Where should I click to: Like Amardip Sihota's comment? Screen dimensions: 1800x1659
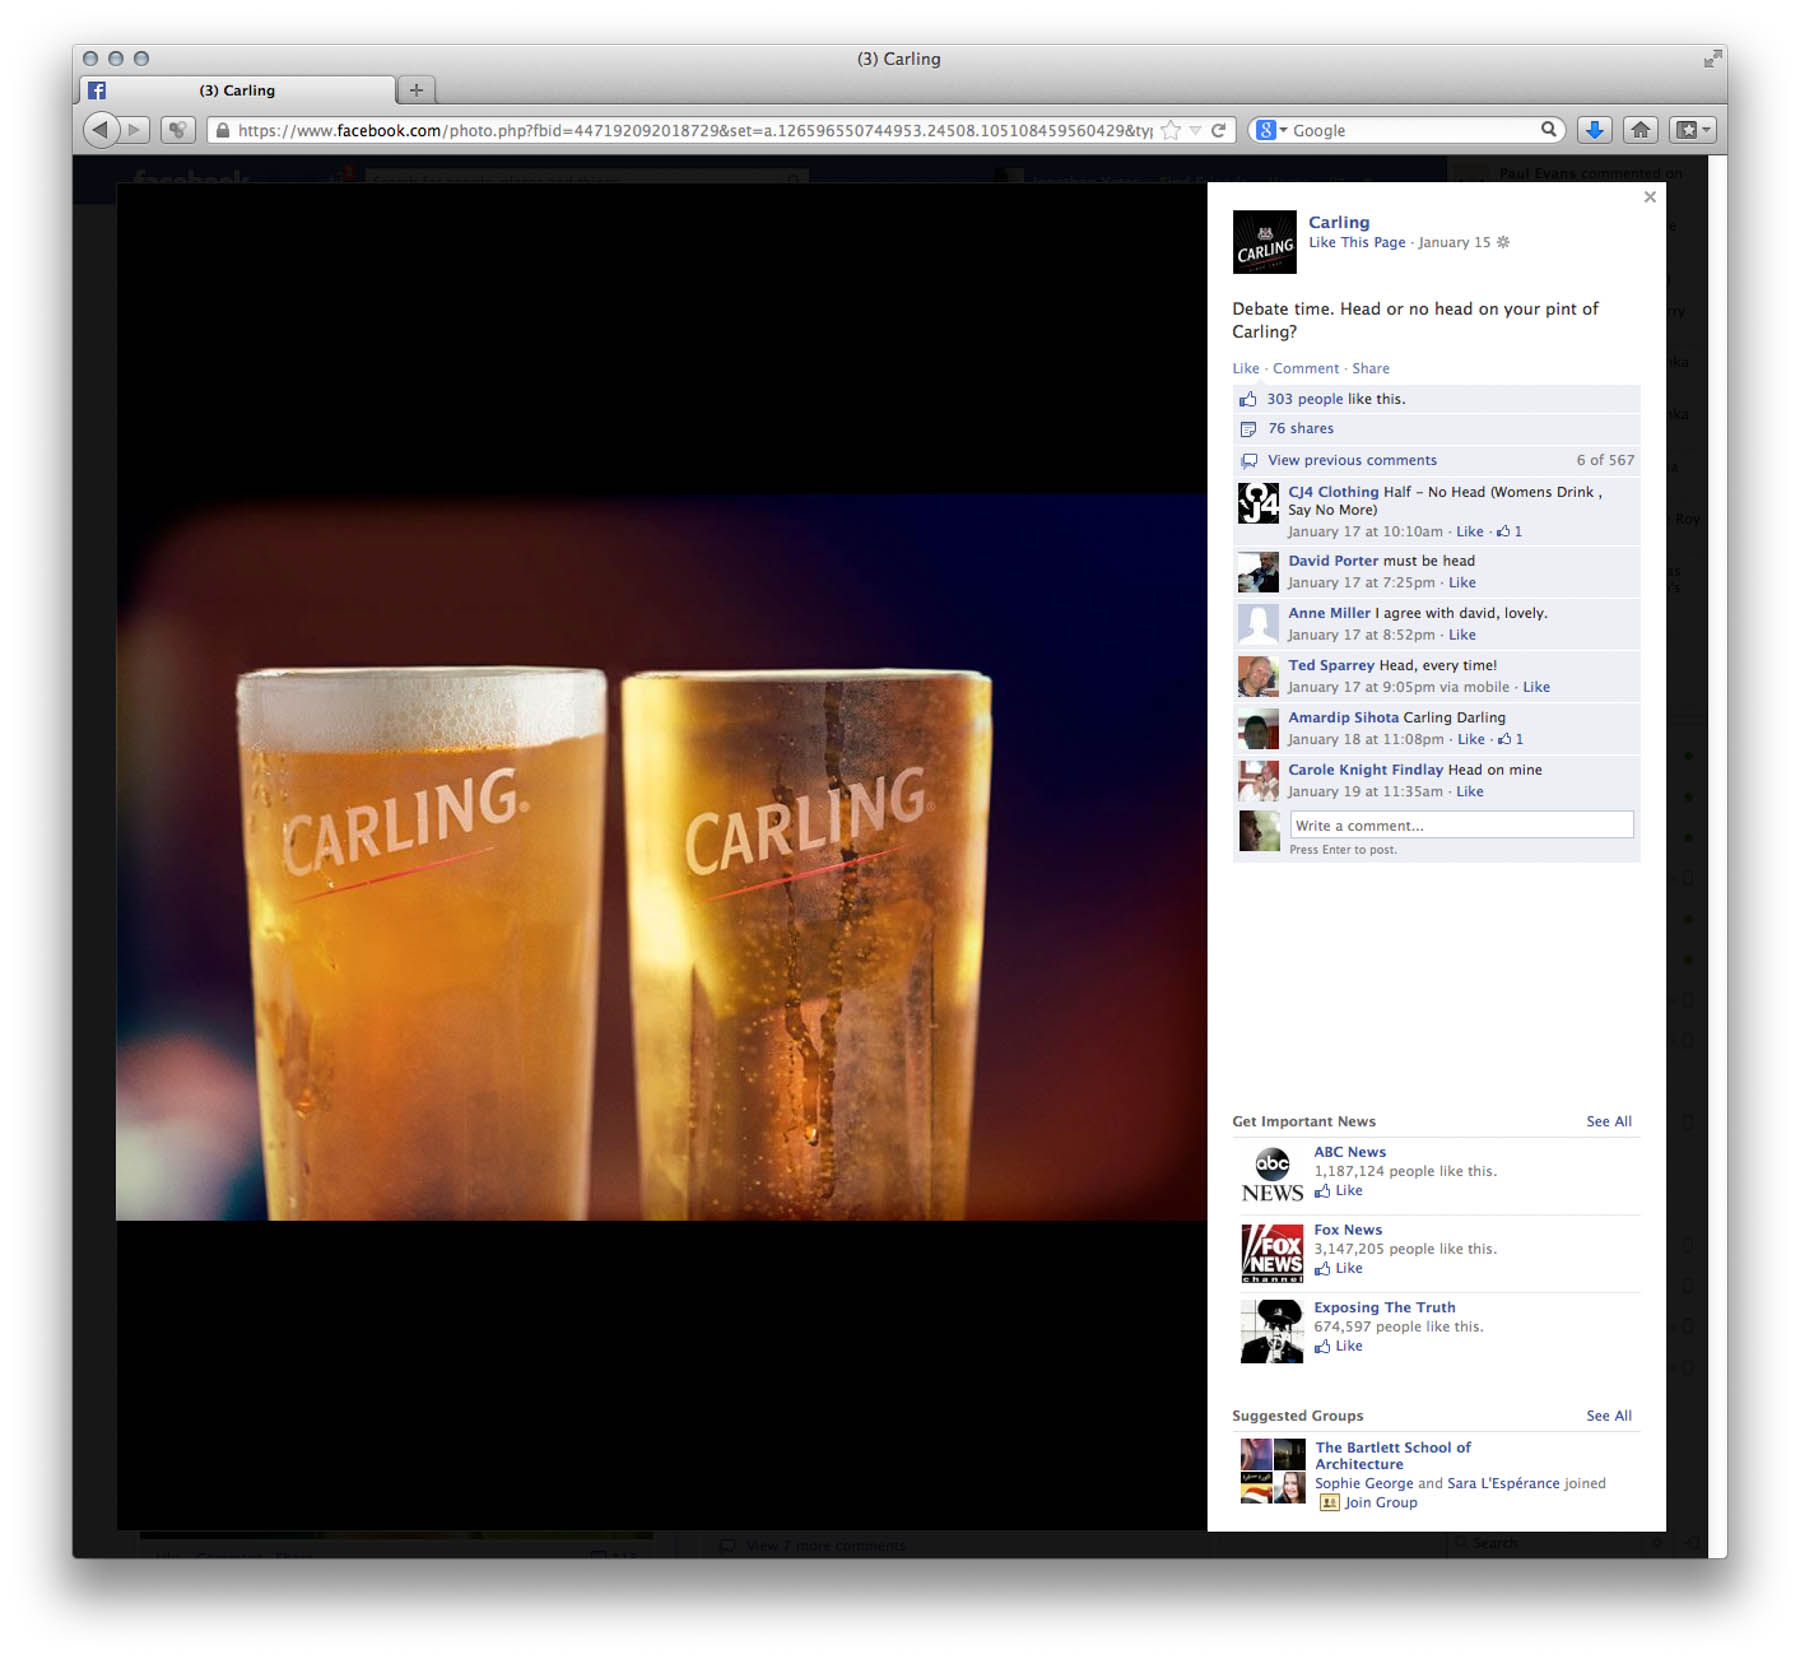(1471, 739)
